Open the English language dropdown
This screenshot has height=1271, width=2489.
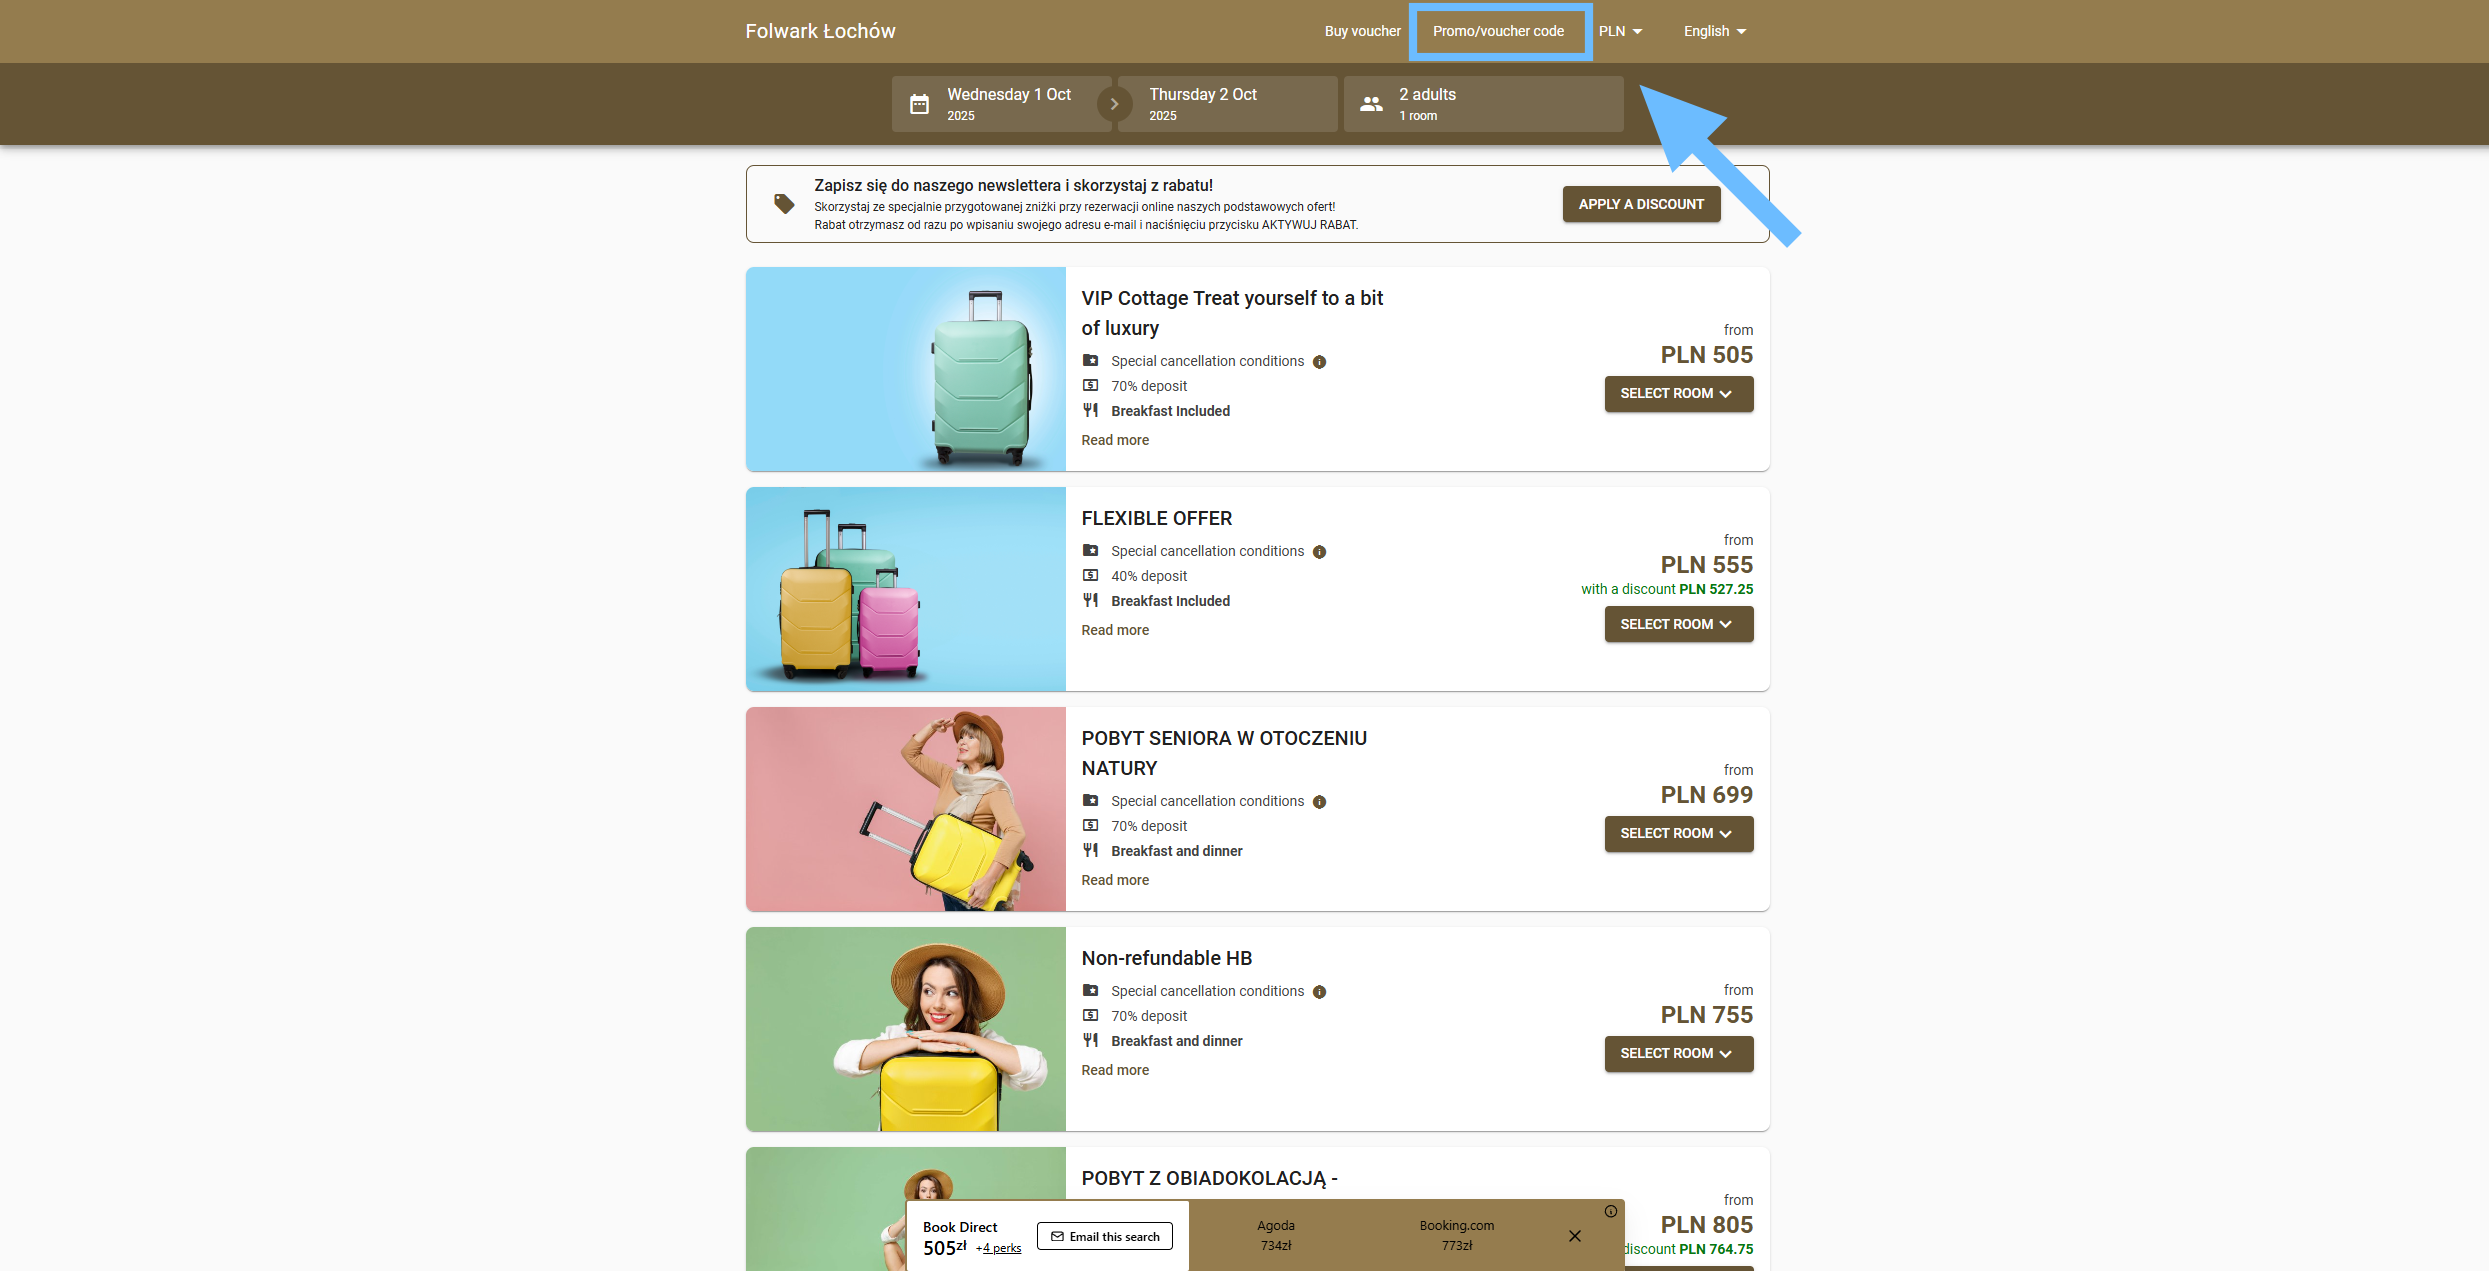point(1714,31)
